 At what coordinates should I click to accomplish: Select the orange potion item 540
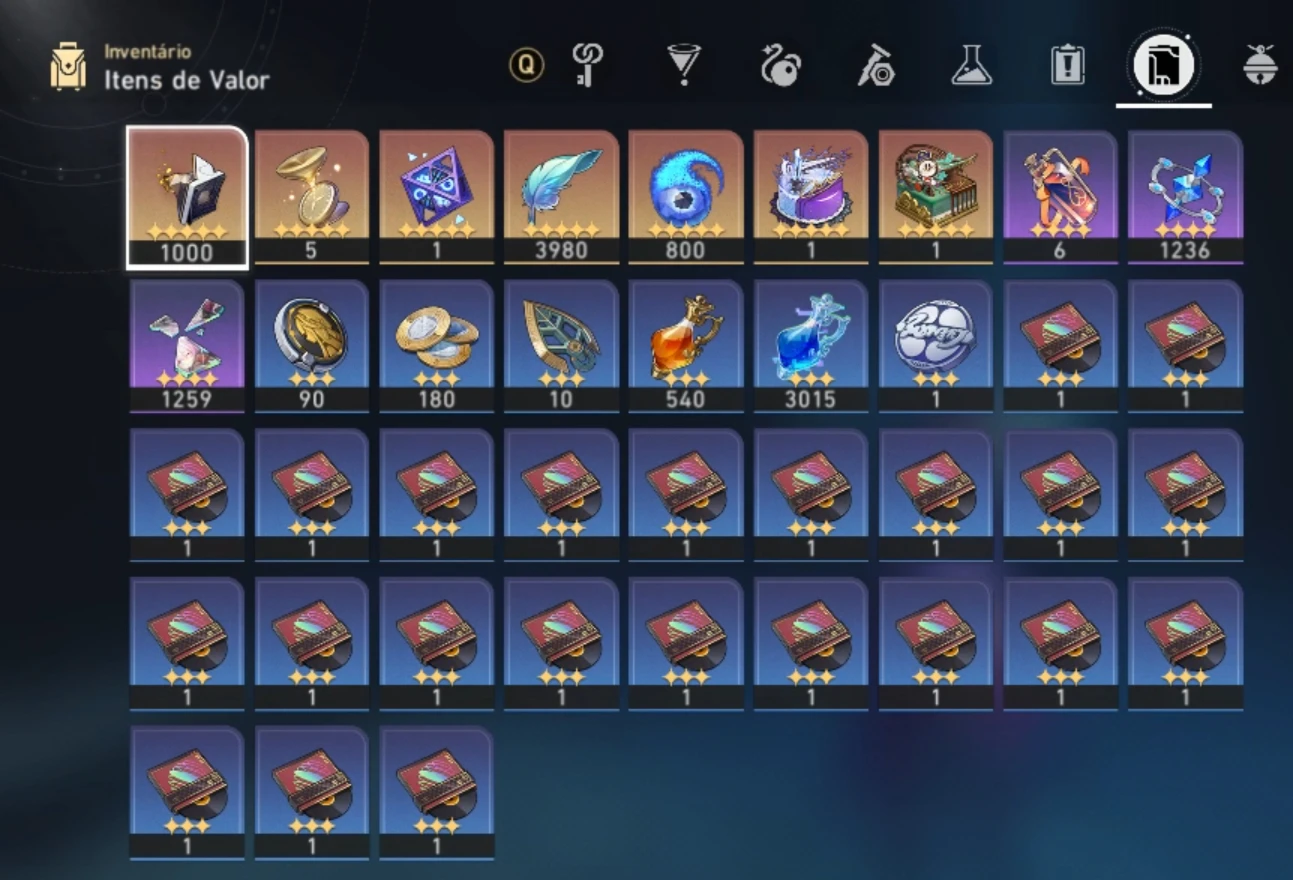pos(686,346)
